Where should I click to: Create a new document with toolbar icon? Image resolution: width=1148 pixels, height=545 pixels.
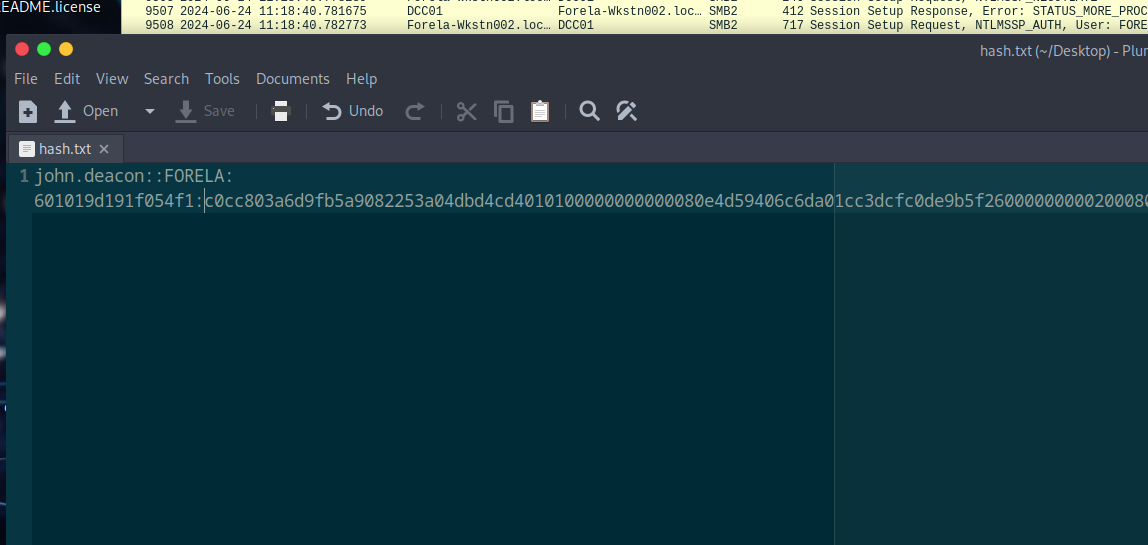[27, 111]
